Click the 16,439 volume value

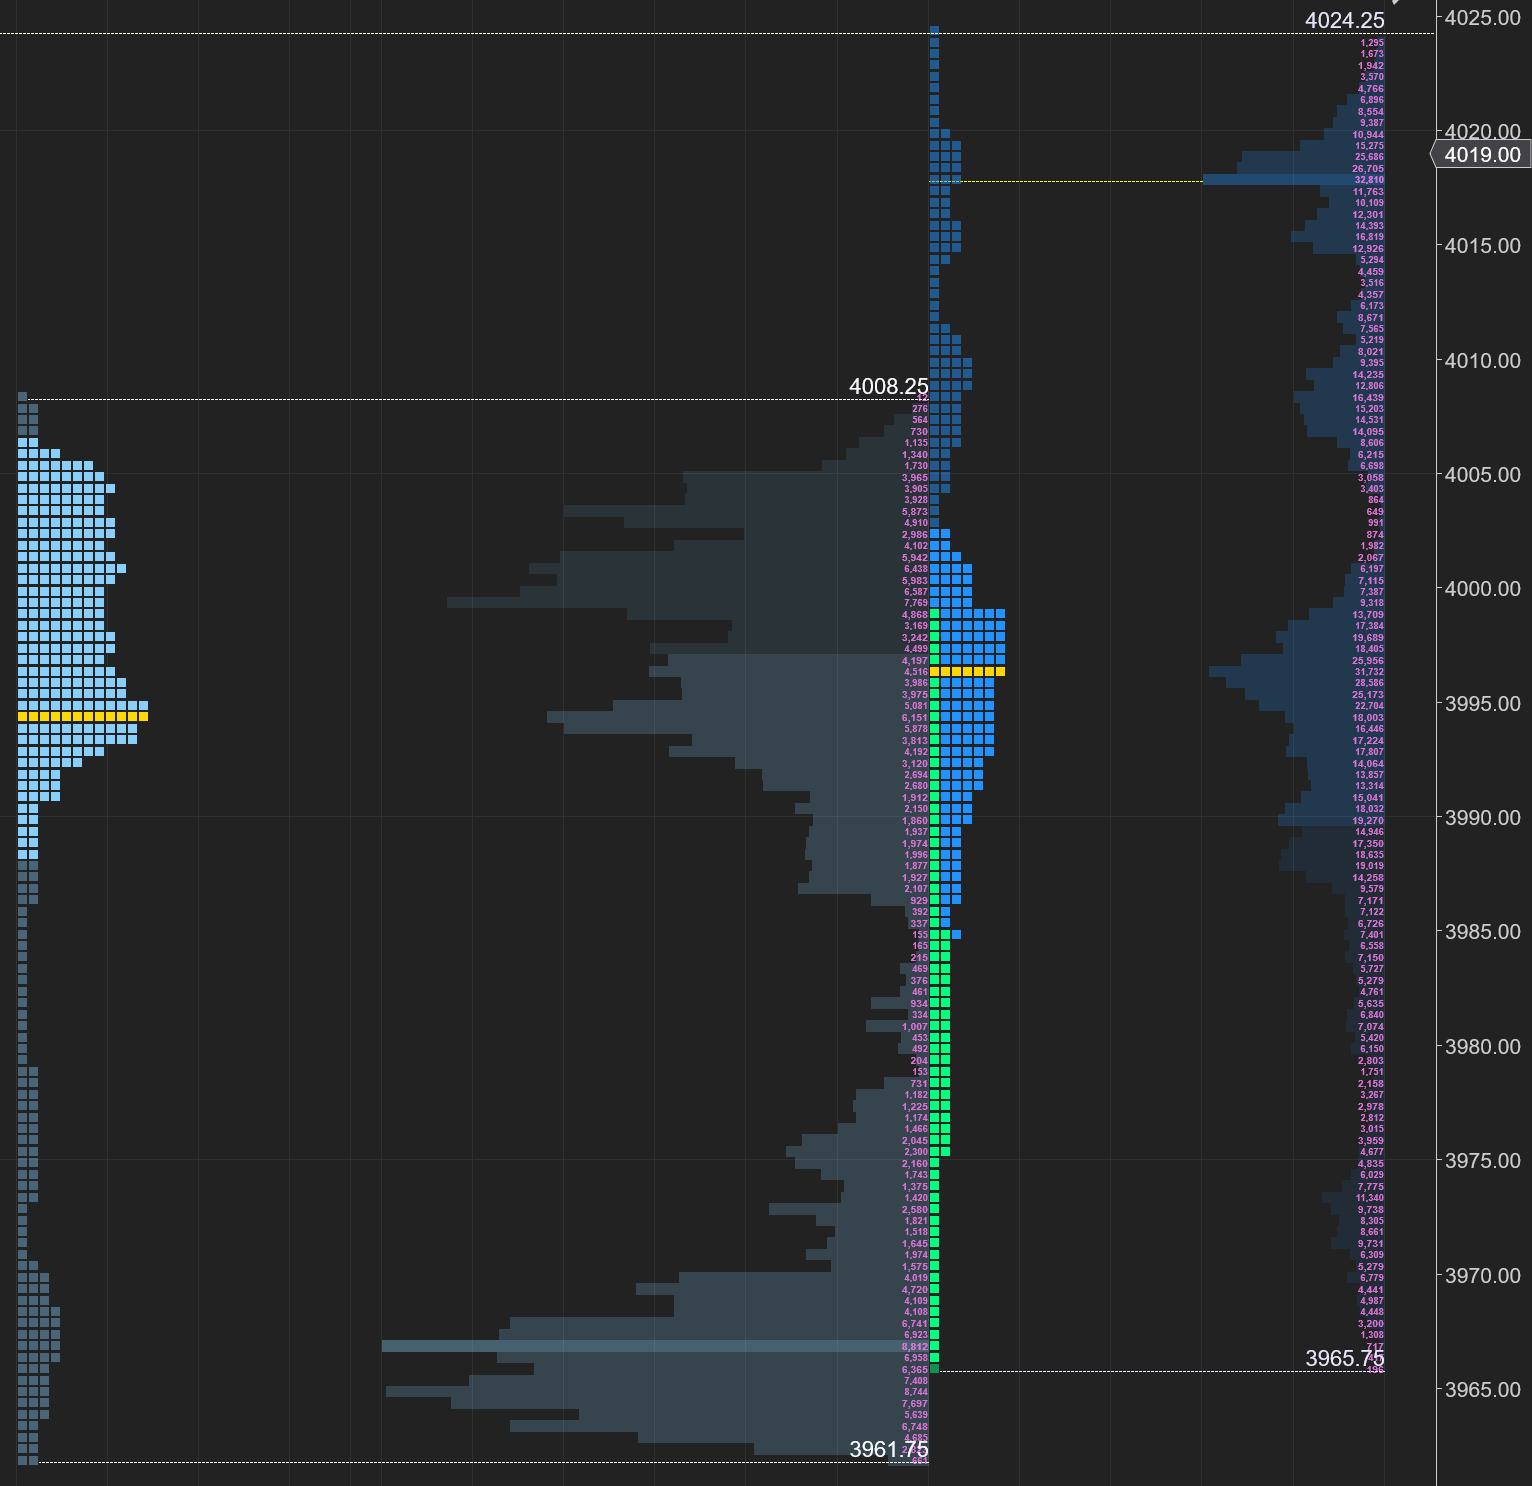tap(1369, 398)
